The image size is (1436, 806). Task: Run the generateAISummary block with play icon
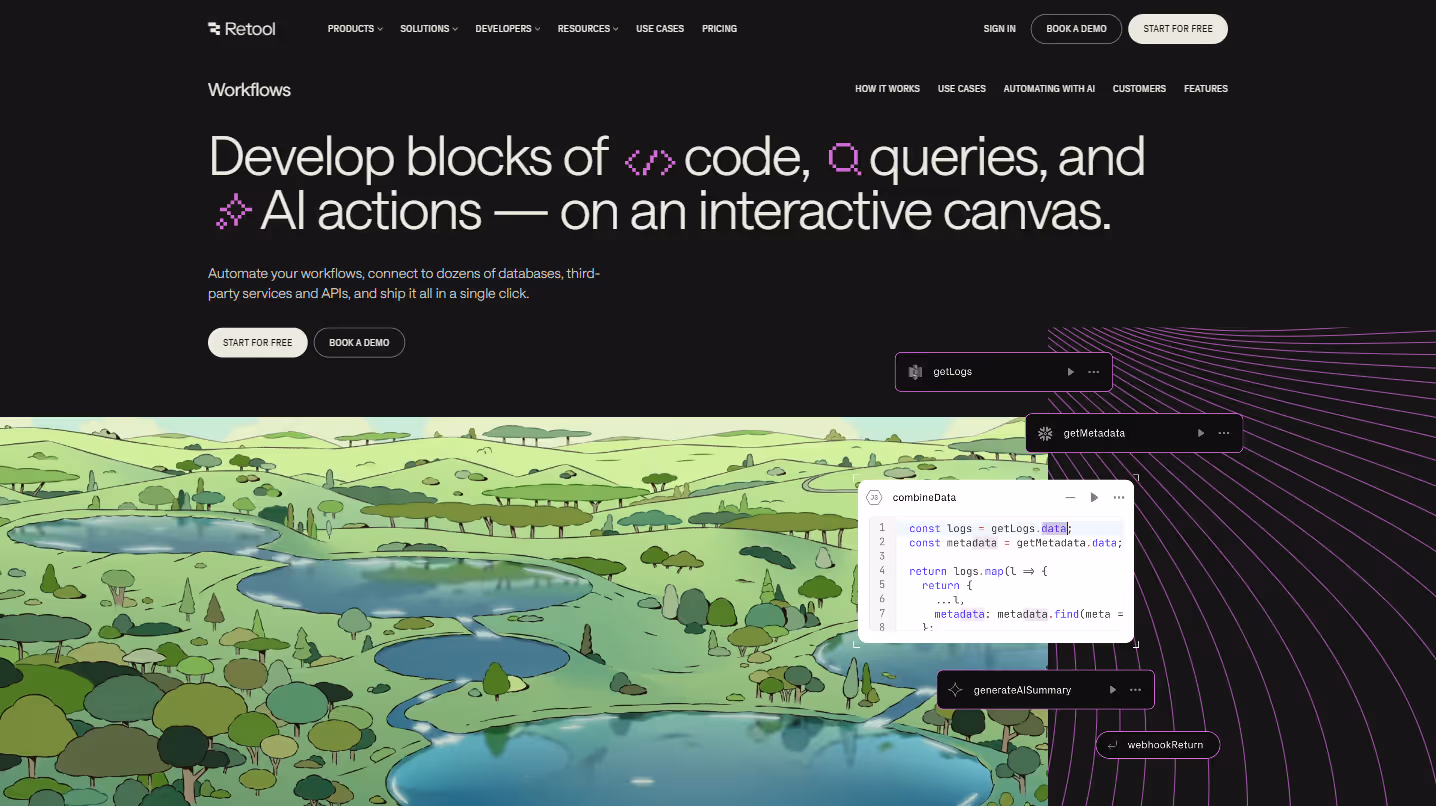click(x=1112, y=690)
